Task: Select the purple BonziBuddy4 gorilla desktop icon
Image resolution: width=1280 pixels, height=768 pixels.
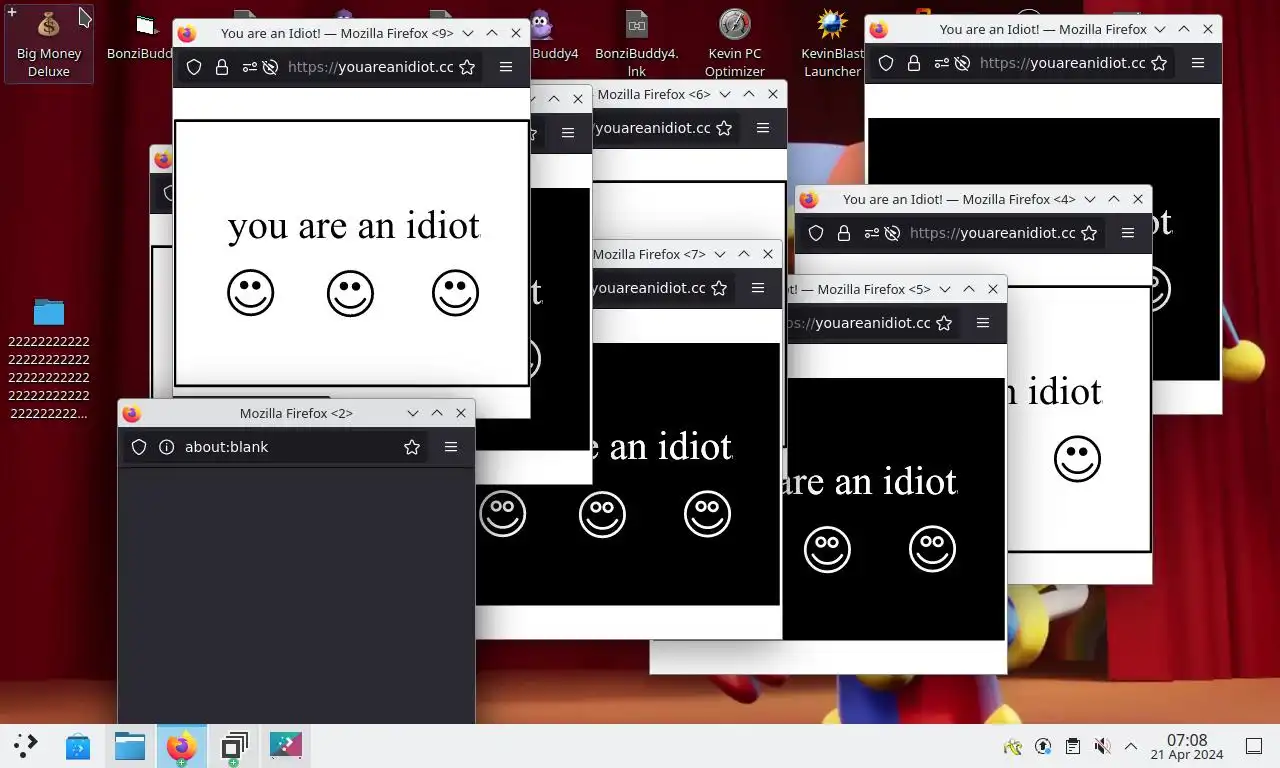Action: pyautogui.click(x=541, y=36)
